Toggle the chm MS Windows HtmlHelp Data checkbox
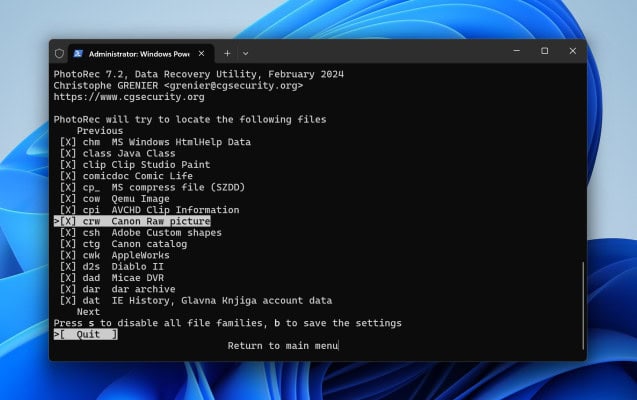 (x=68, y=142)
